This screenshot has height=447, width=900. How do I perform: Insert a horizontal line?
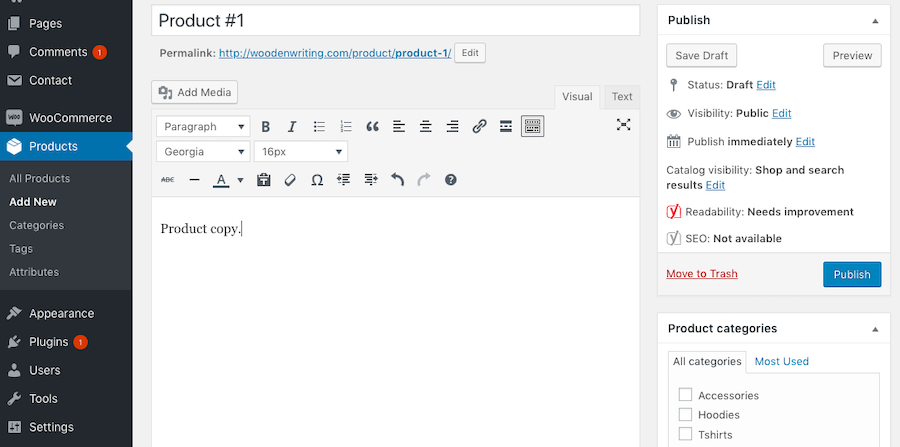click(195, 180)
